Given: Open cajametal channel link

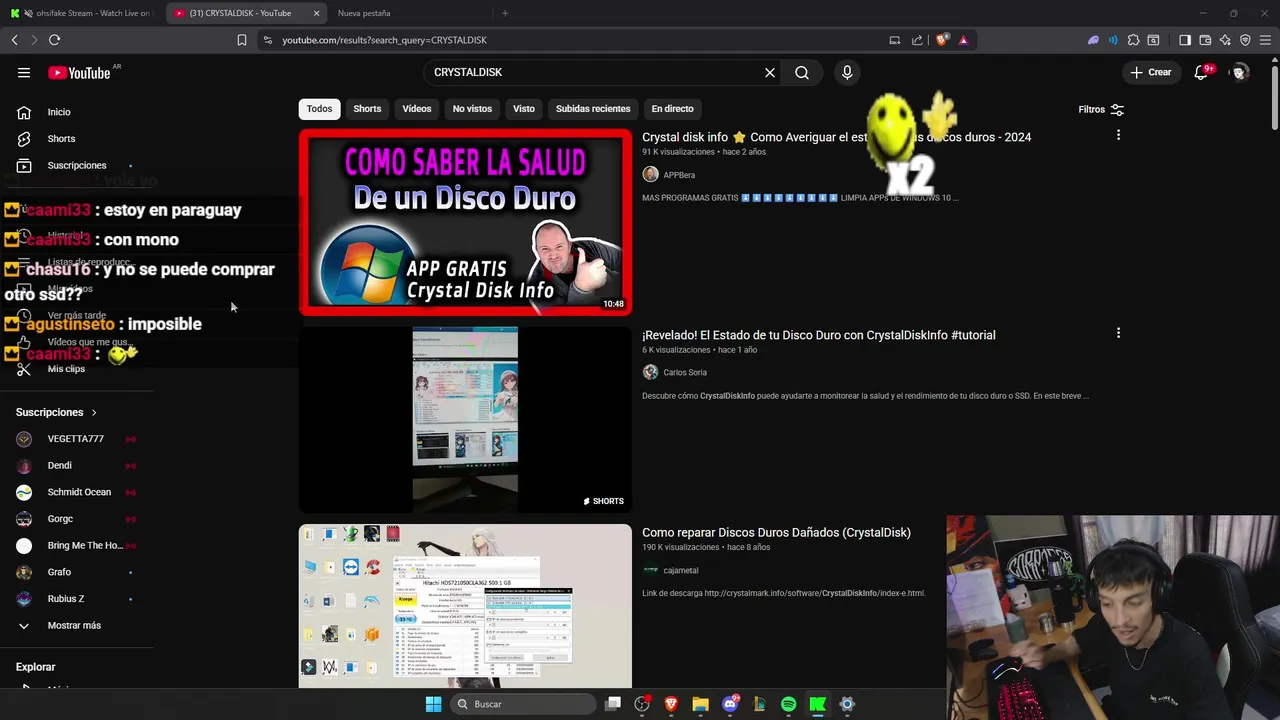Looking at the screenshot, I should [x=681, y=570].
